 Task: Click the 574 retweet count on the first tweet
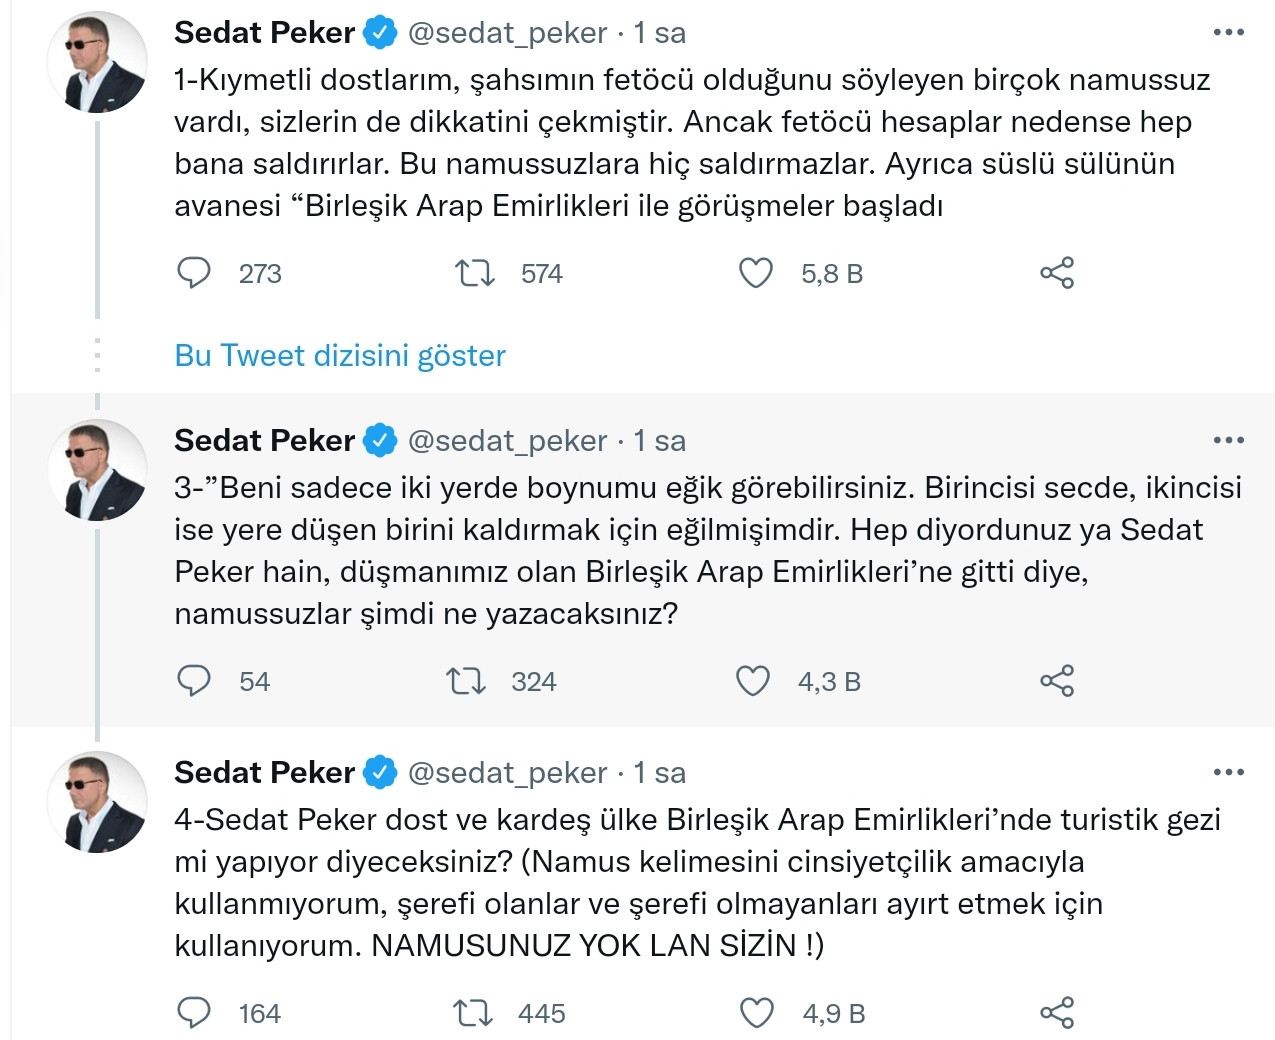tap(540, 272)
